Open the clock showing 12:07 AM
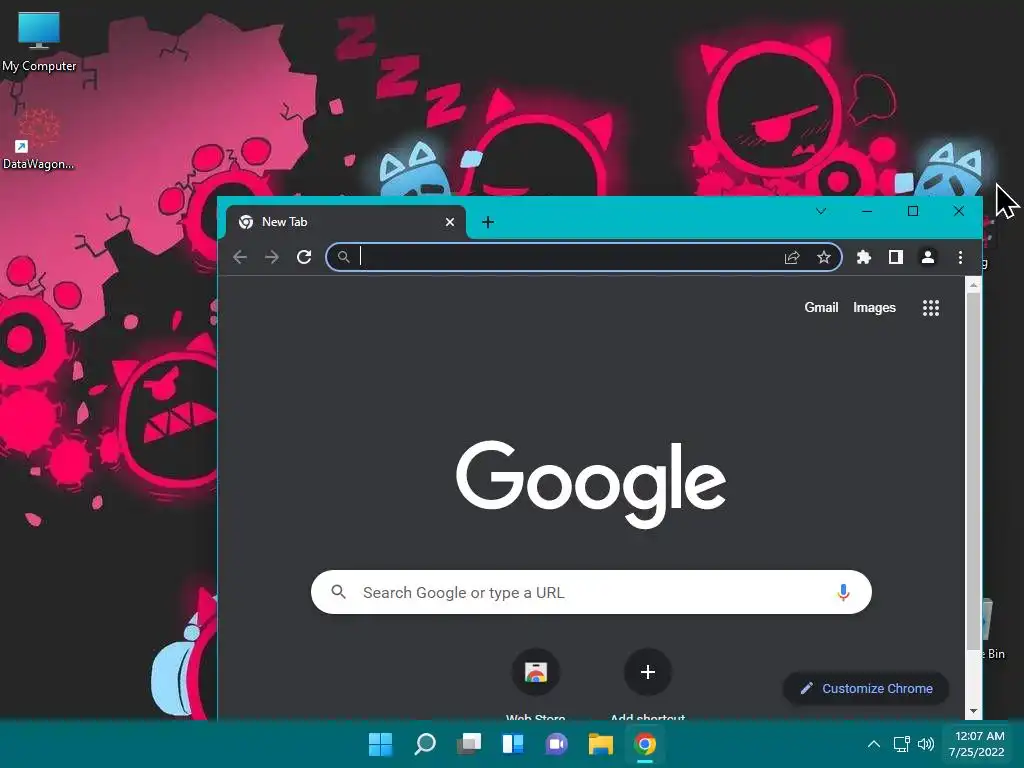This screenshot has width=1024, height=768. point(977,744)
